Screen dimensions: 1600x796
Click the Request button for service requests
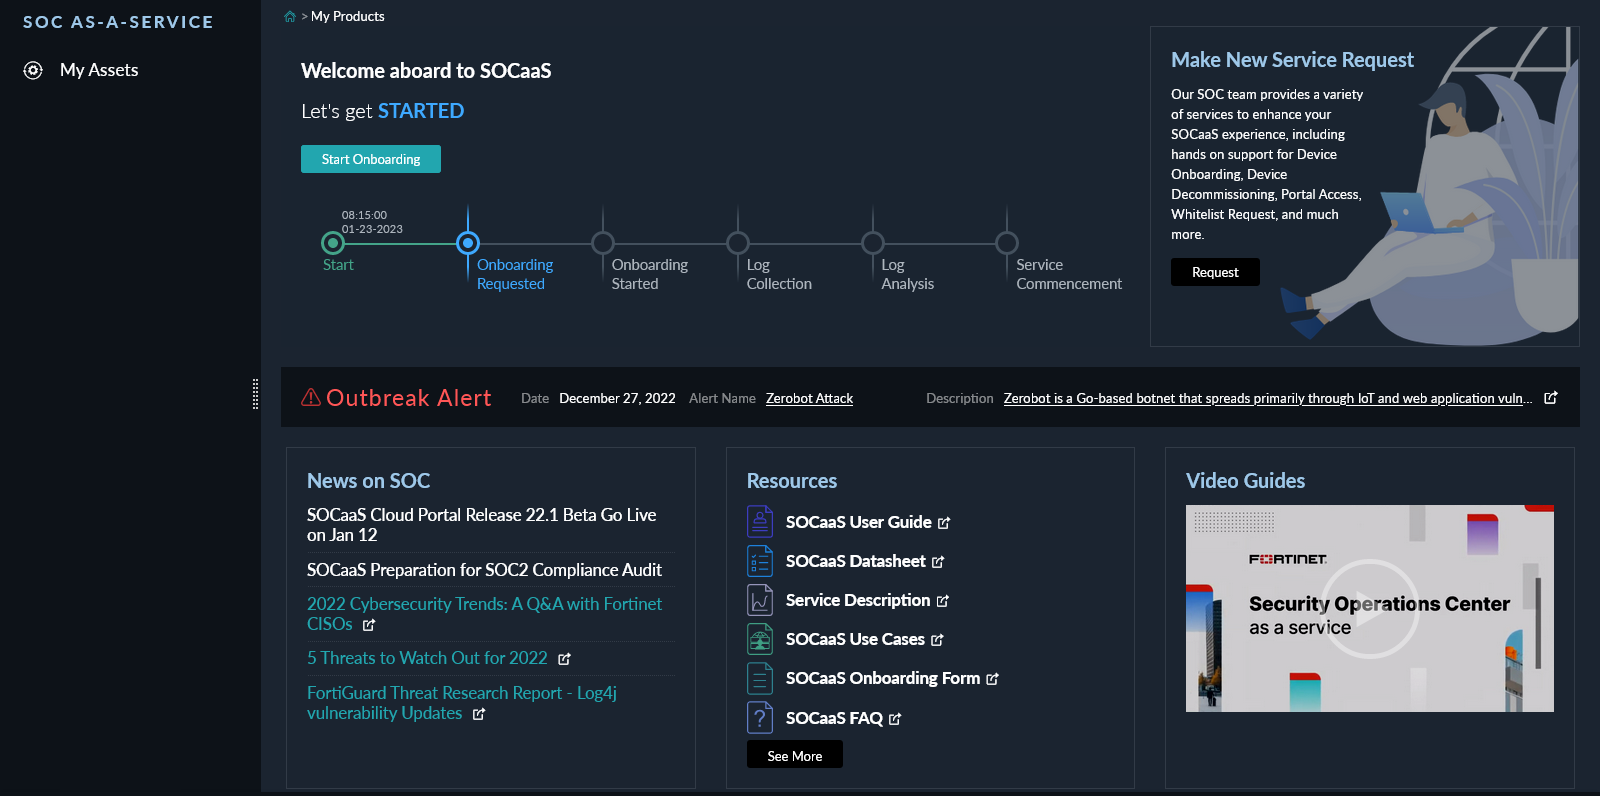tap(1215, 272)
